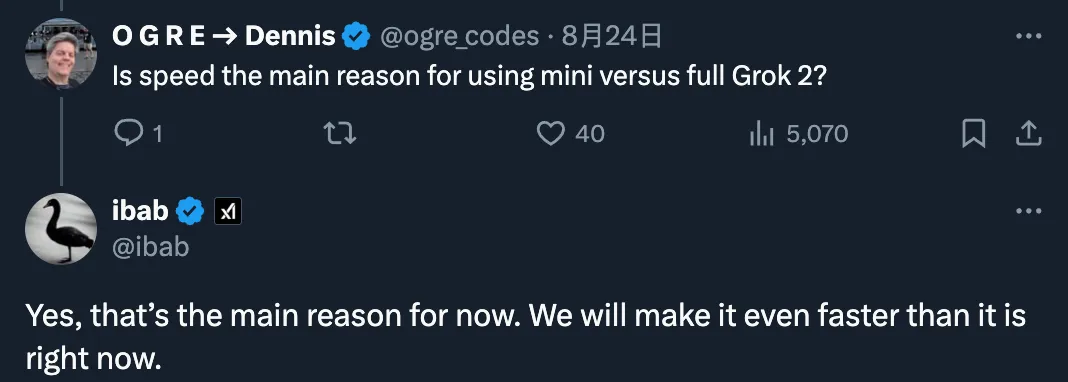Viewport: 1068px width, 382px height.
Task: Click the @ibab handle
Action: click(x=151, y=246)
